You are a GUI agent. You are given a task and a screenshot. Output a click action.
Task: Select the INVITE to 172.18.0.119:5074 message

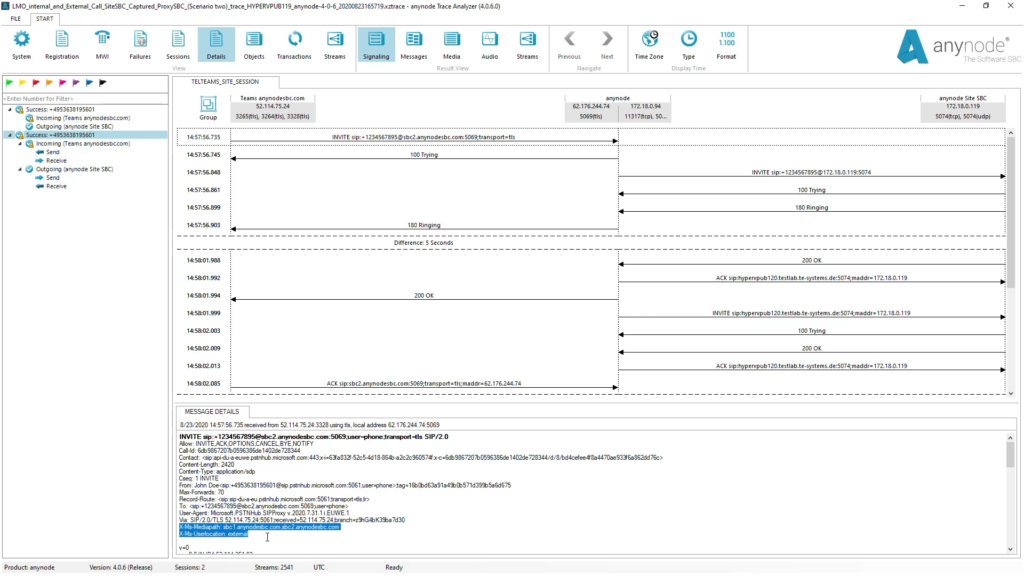811,173
